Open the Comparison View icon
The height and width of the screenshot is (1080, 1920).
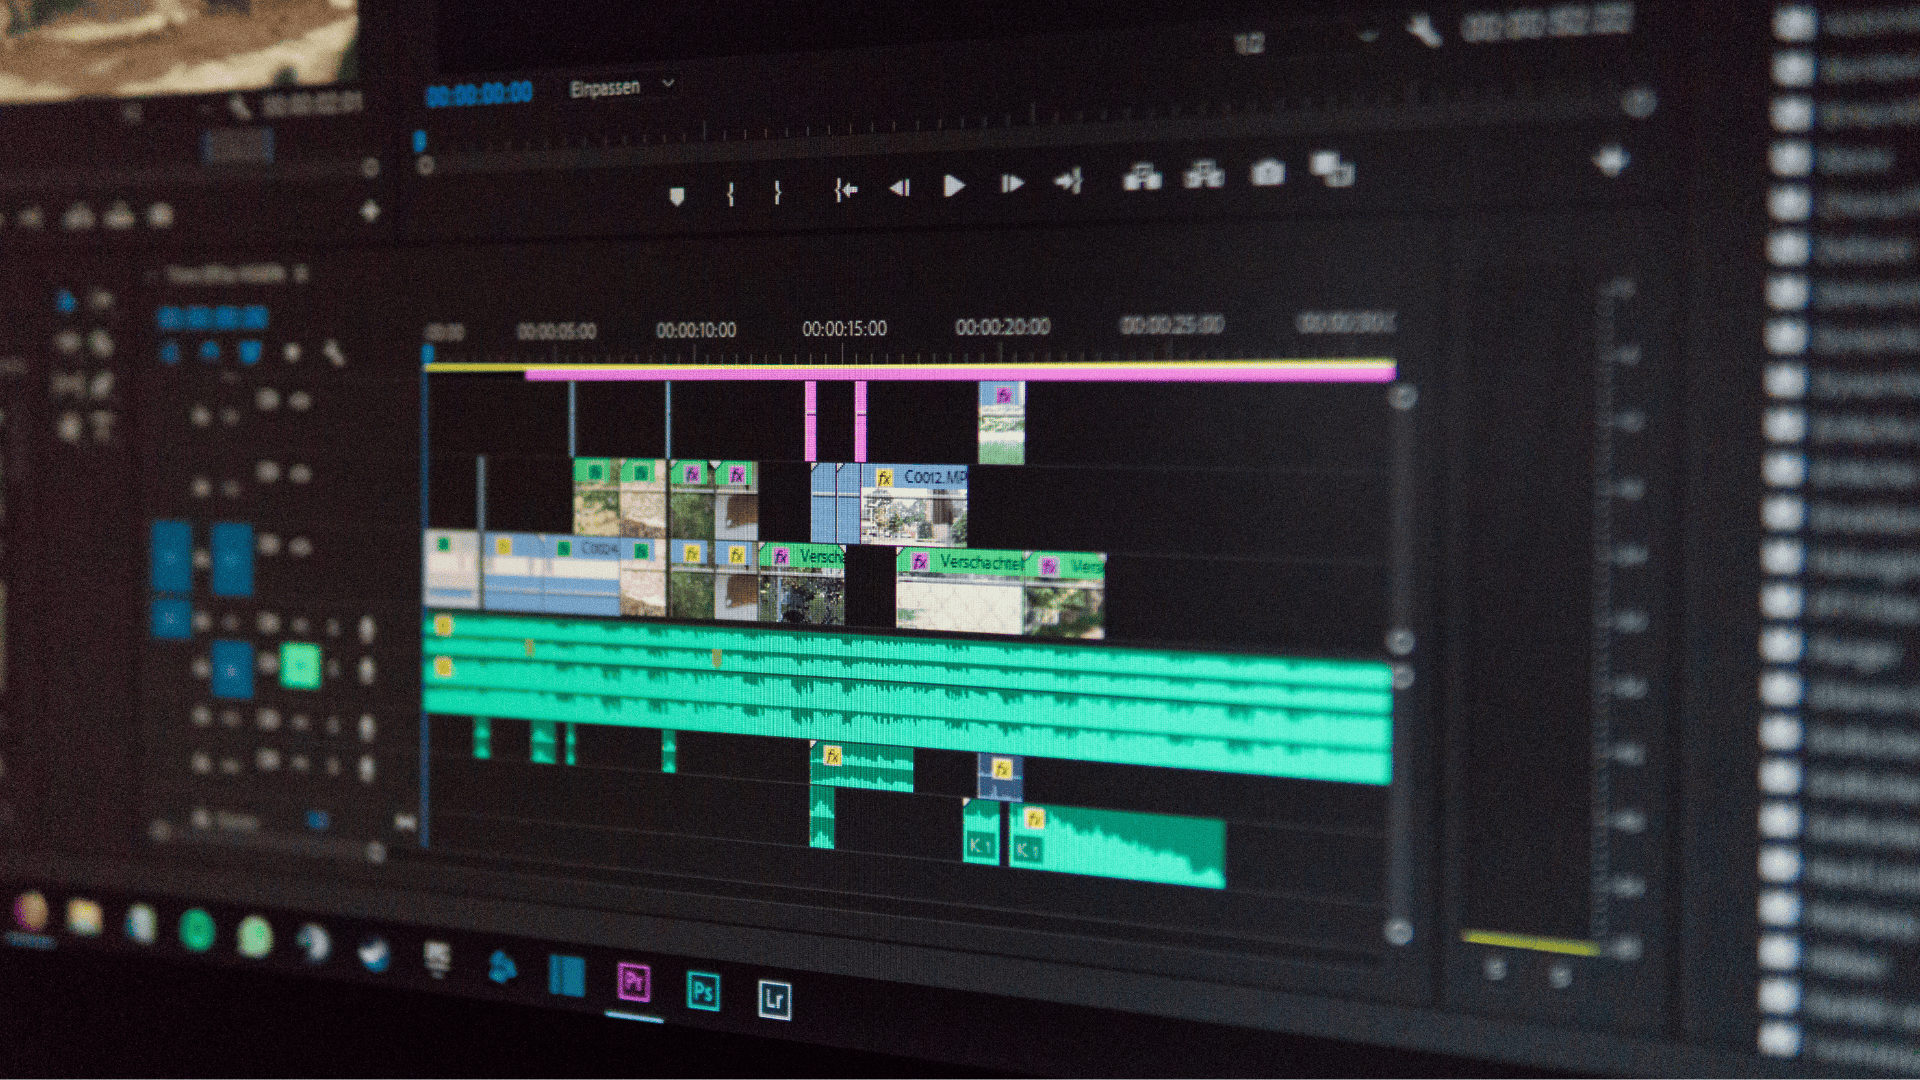point(1331,169)
